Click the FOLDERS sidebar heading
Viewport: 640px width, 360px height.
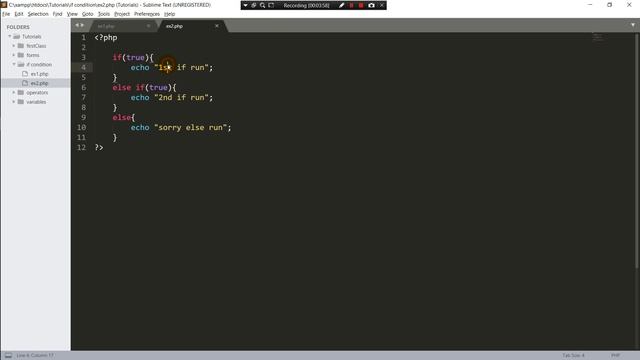[x=18, y=27]
